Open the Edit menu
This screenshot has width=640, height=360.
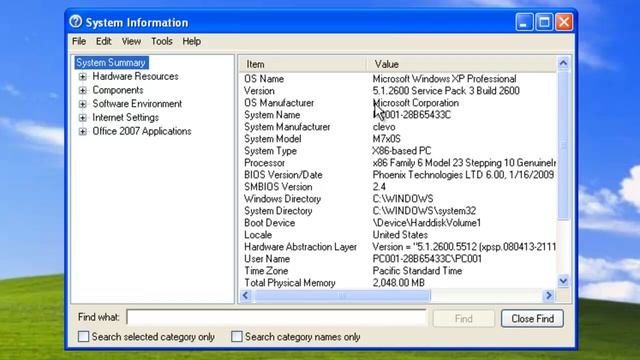pyautogui.click(x=103, y=41)
